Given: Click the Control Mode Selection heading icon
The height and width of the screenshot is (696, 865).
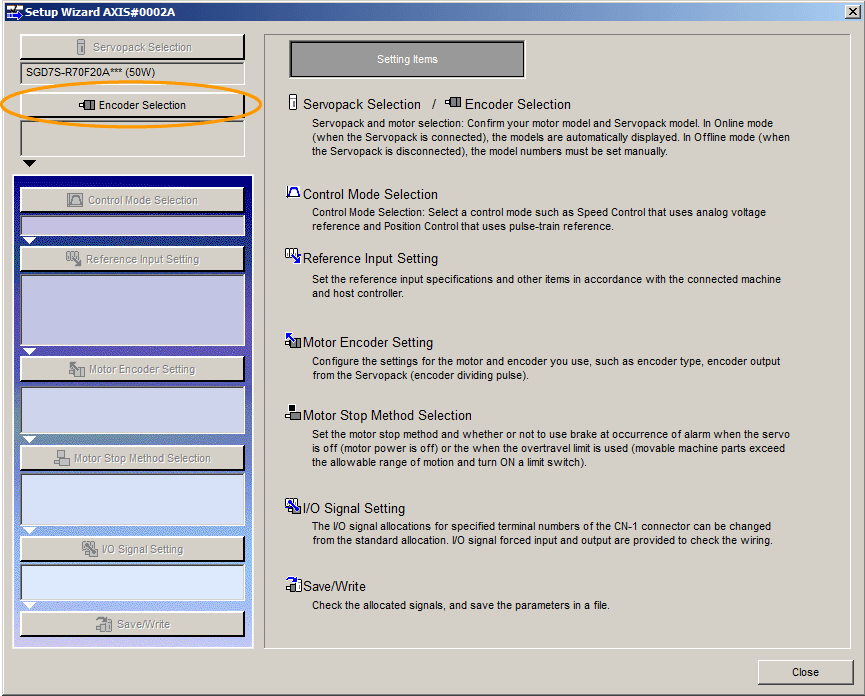Looking at the screenshot, I should (293, 193).
